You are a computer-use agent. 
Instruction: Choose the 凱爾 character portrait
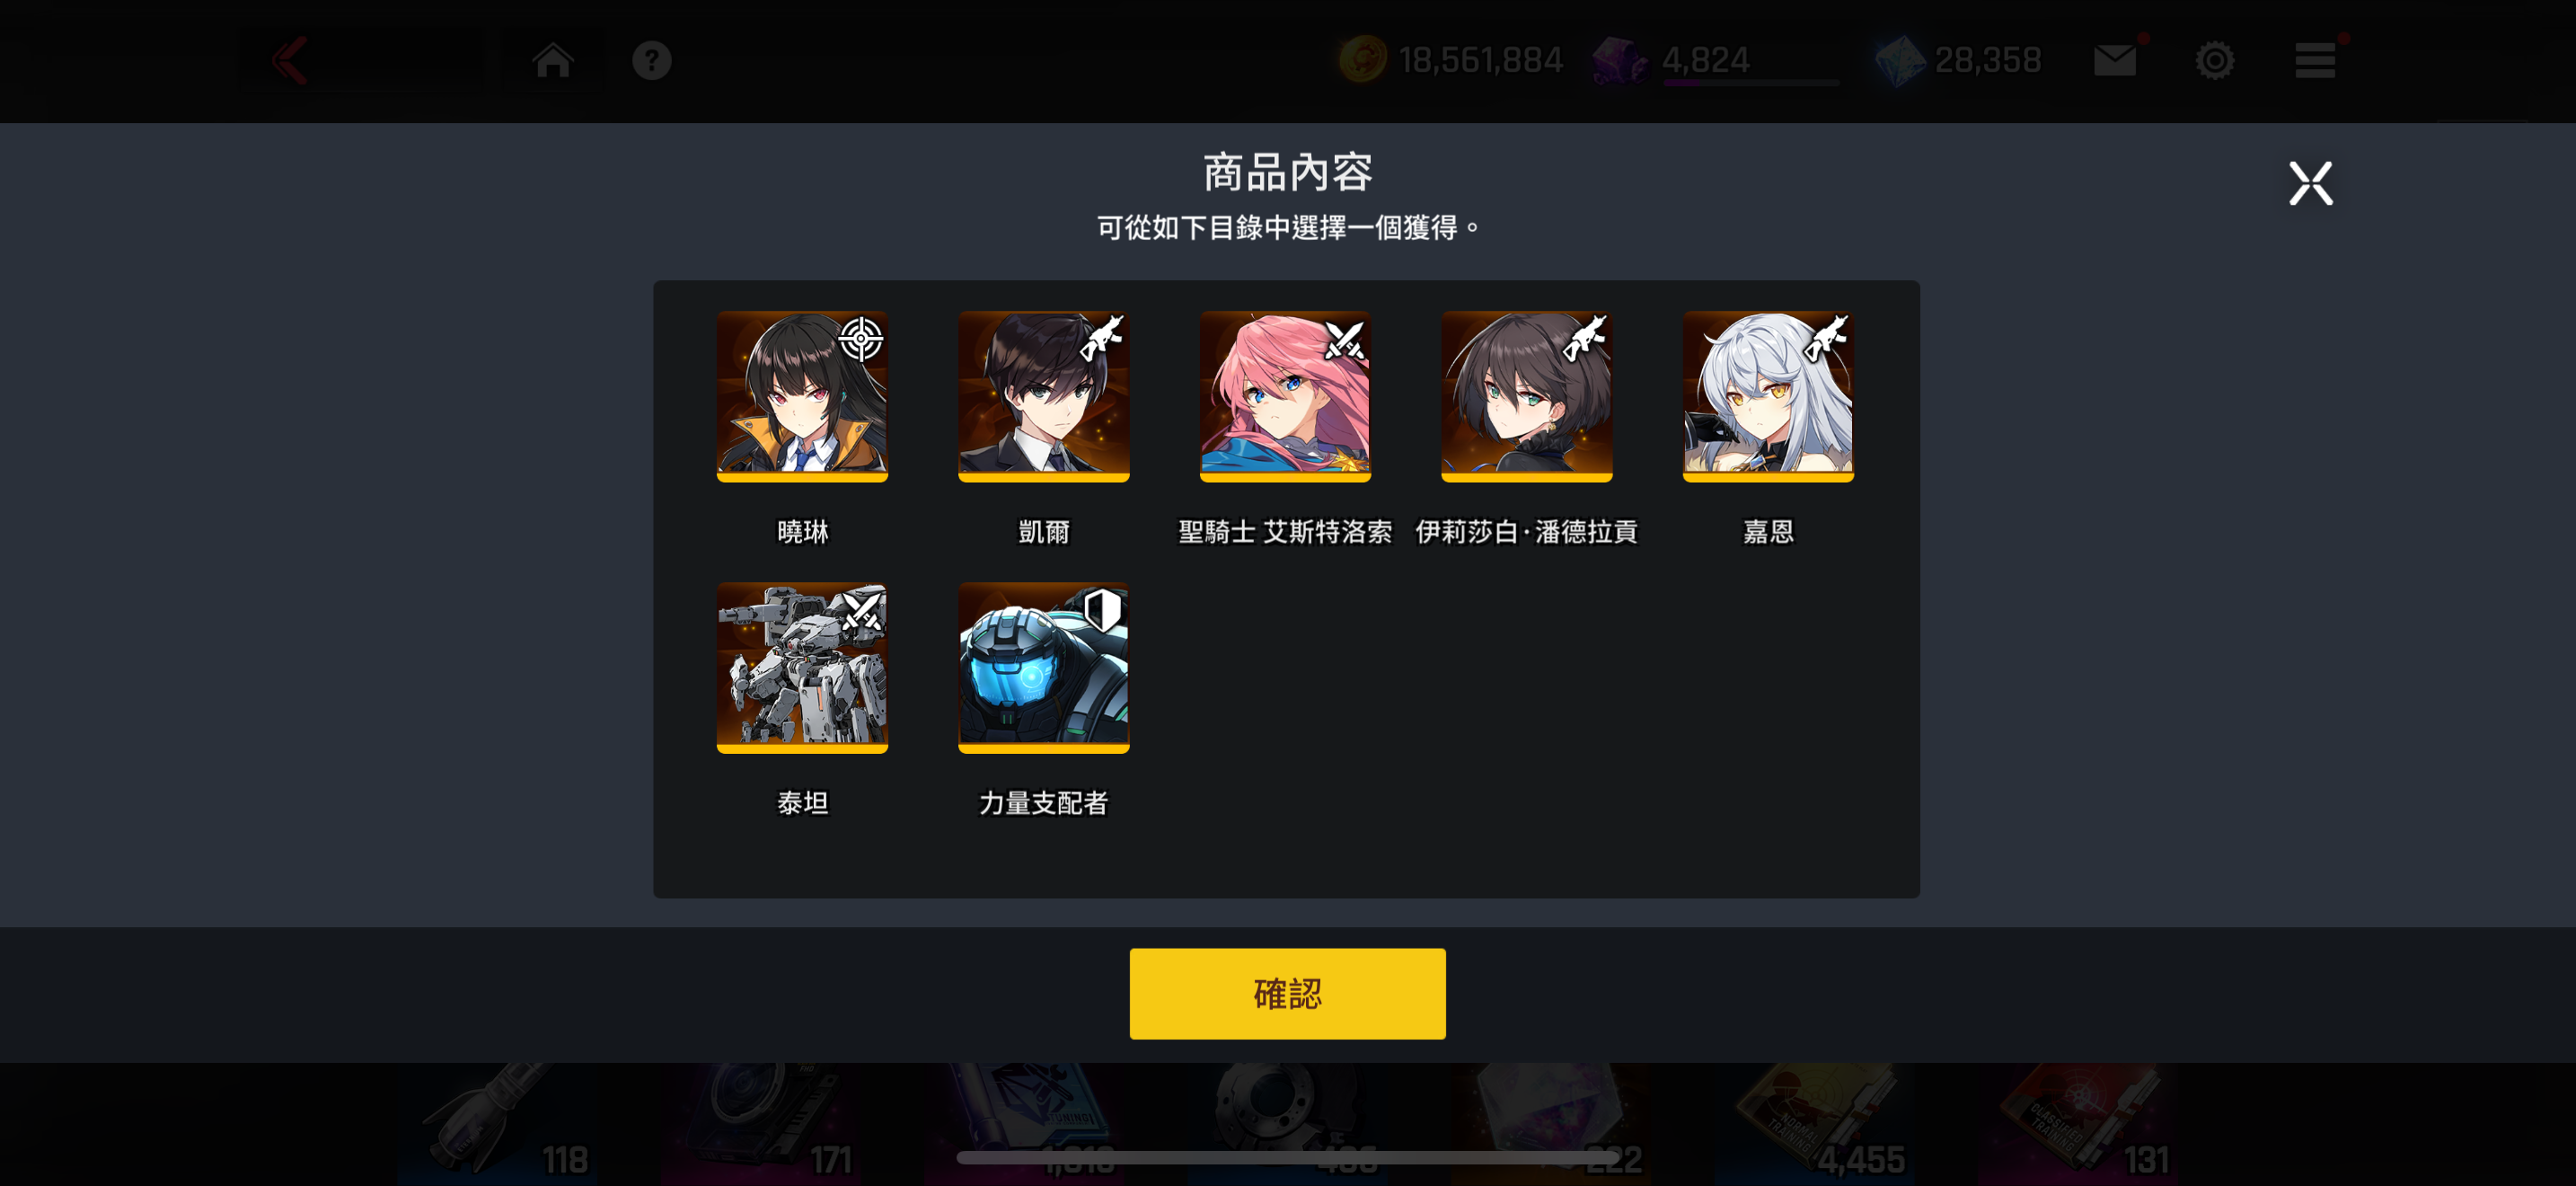pyautogui.click(x=1043, y=396)
